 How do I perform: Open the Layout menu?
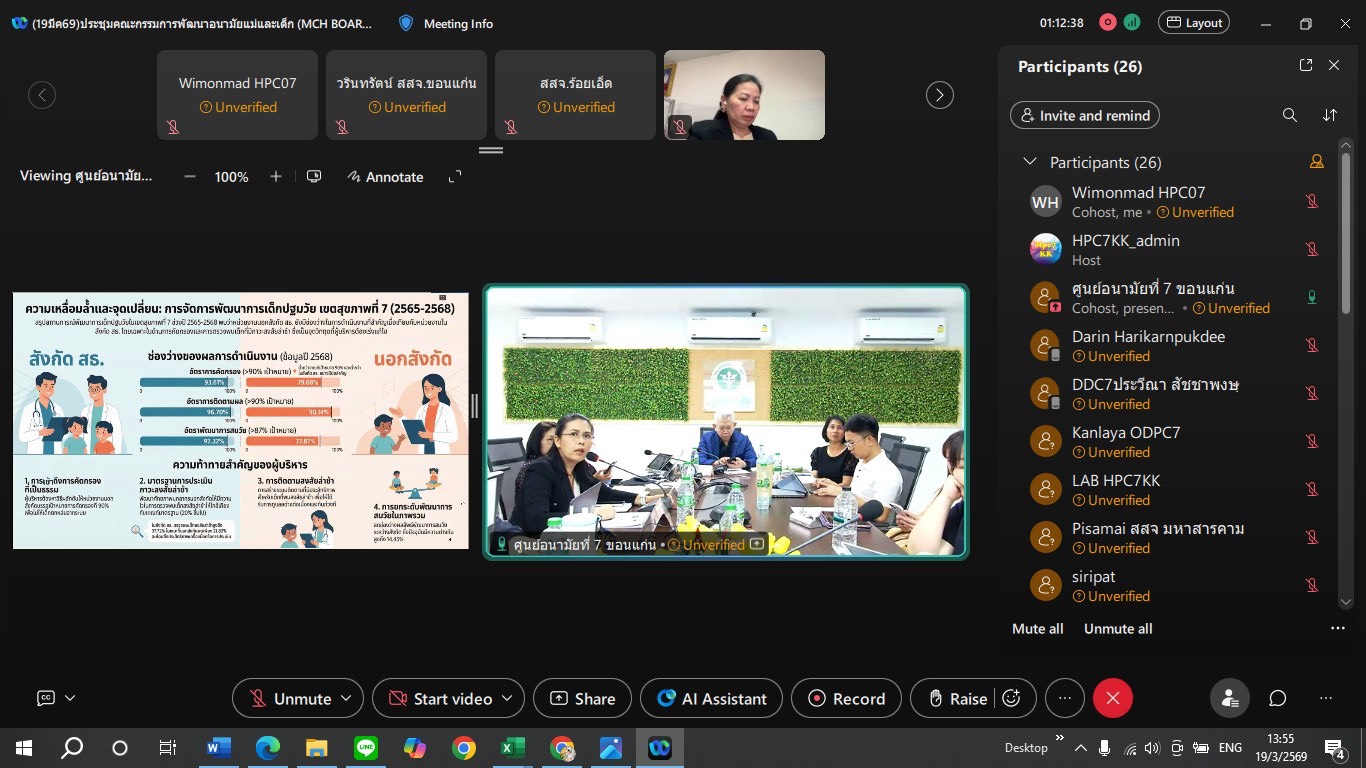[1193, 22]
